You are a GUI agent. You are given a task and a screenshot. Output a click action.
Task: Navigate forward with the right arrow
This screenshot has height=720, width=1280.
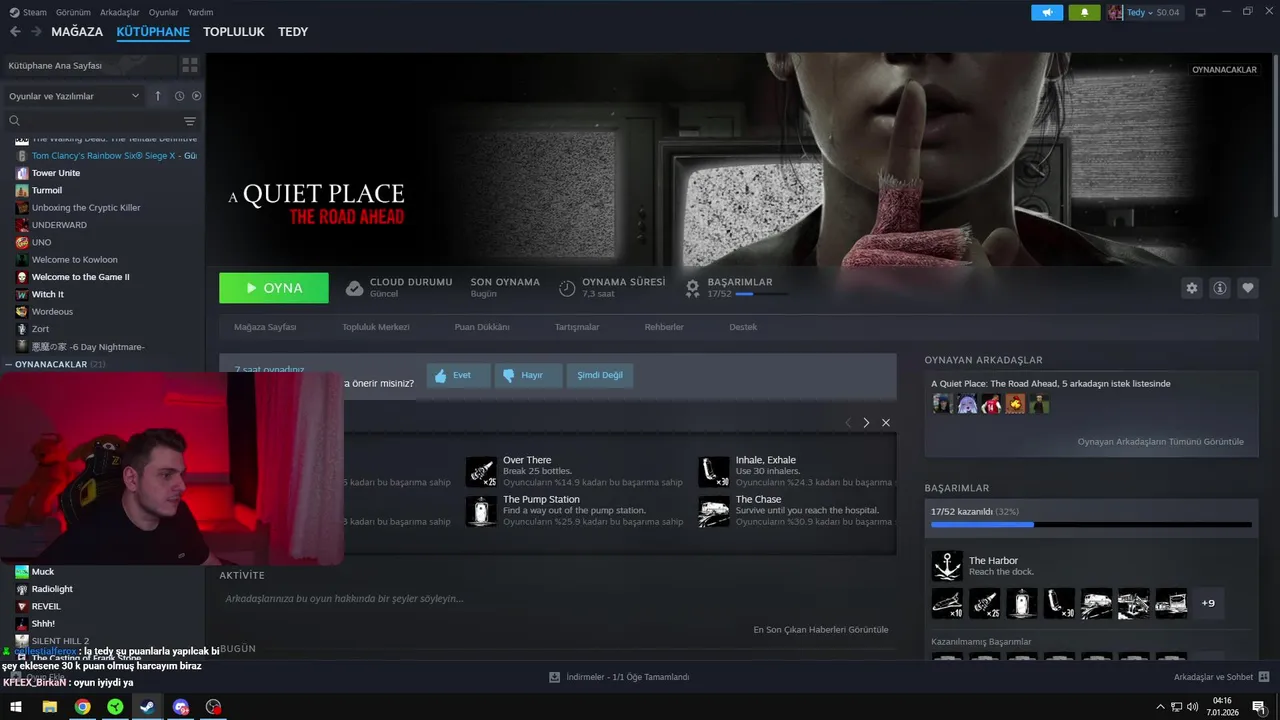[36, 32]
